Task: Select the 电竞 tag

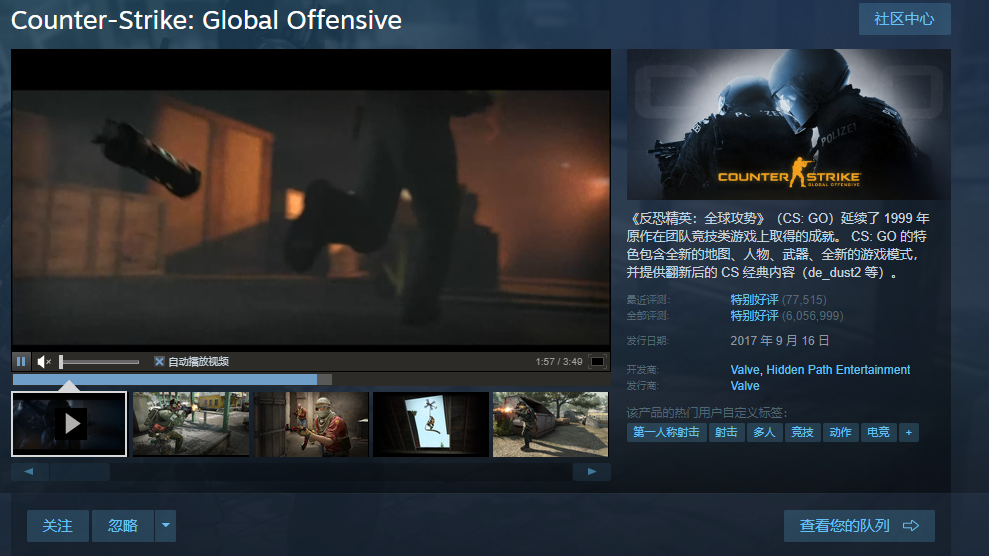Action: [879, 432]
